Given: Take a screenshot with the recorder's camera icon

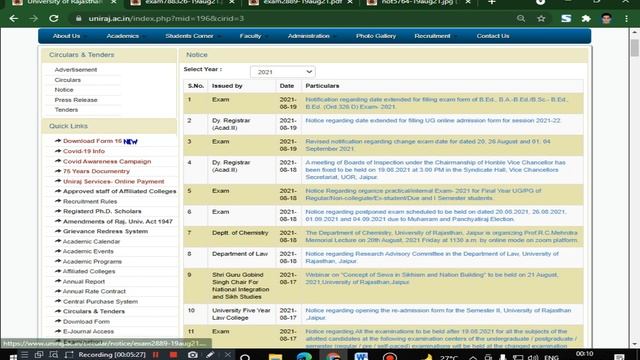Looking at the screenshot, I should coord(192,355).
